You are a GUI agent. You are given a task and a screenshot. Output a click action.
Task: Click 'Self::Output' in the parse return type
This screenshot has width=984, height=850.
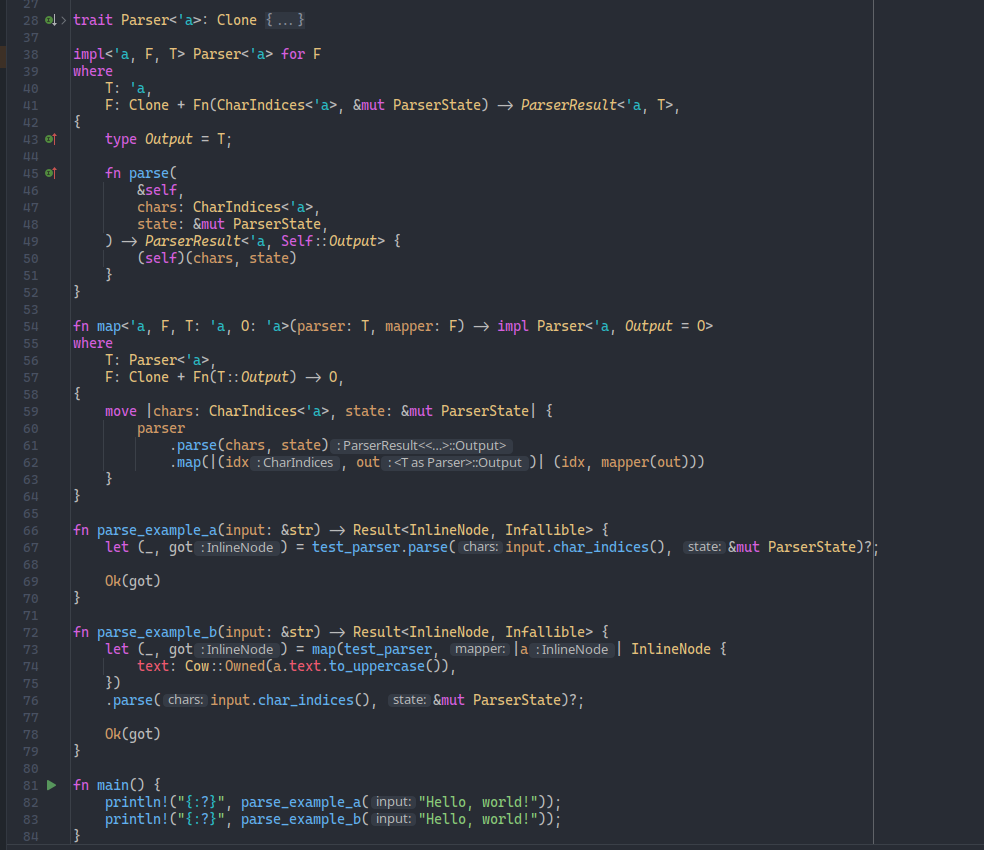(x=329, y=241)
